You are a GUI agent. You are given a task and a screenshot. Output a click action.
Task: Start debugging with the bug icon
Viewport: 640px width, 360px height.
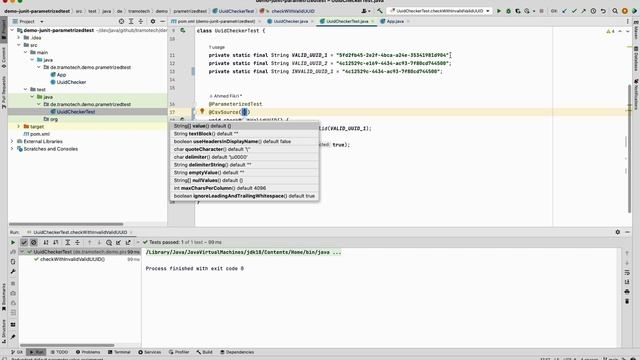508,11
